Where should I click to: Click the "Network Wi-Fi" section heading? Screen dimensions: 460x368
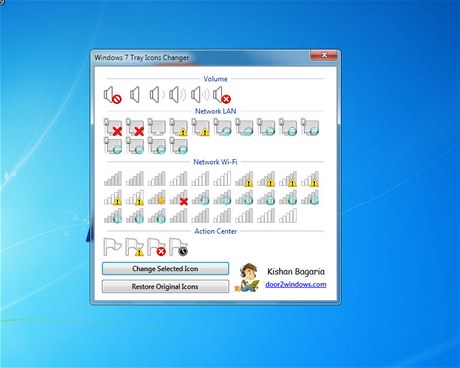point(215,162)
